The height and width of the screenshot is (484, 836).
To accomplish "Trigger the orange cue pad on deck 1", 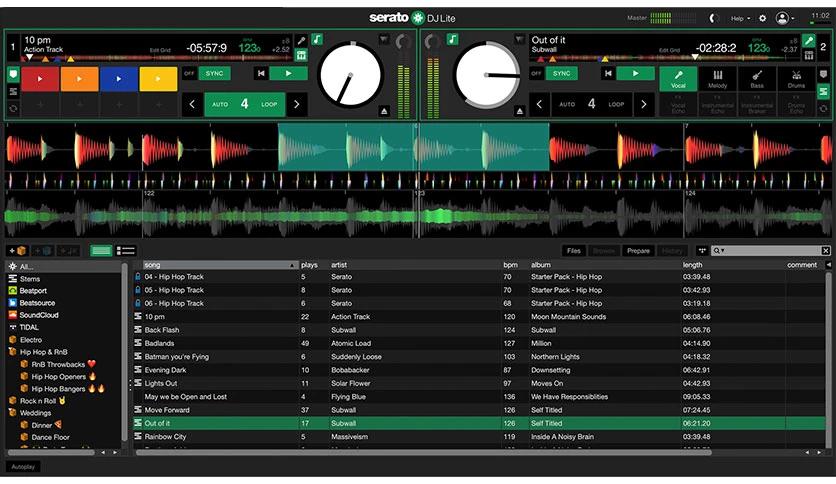I will [x=79, y=79].
